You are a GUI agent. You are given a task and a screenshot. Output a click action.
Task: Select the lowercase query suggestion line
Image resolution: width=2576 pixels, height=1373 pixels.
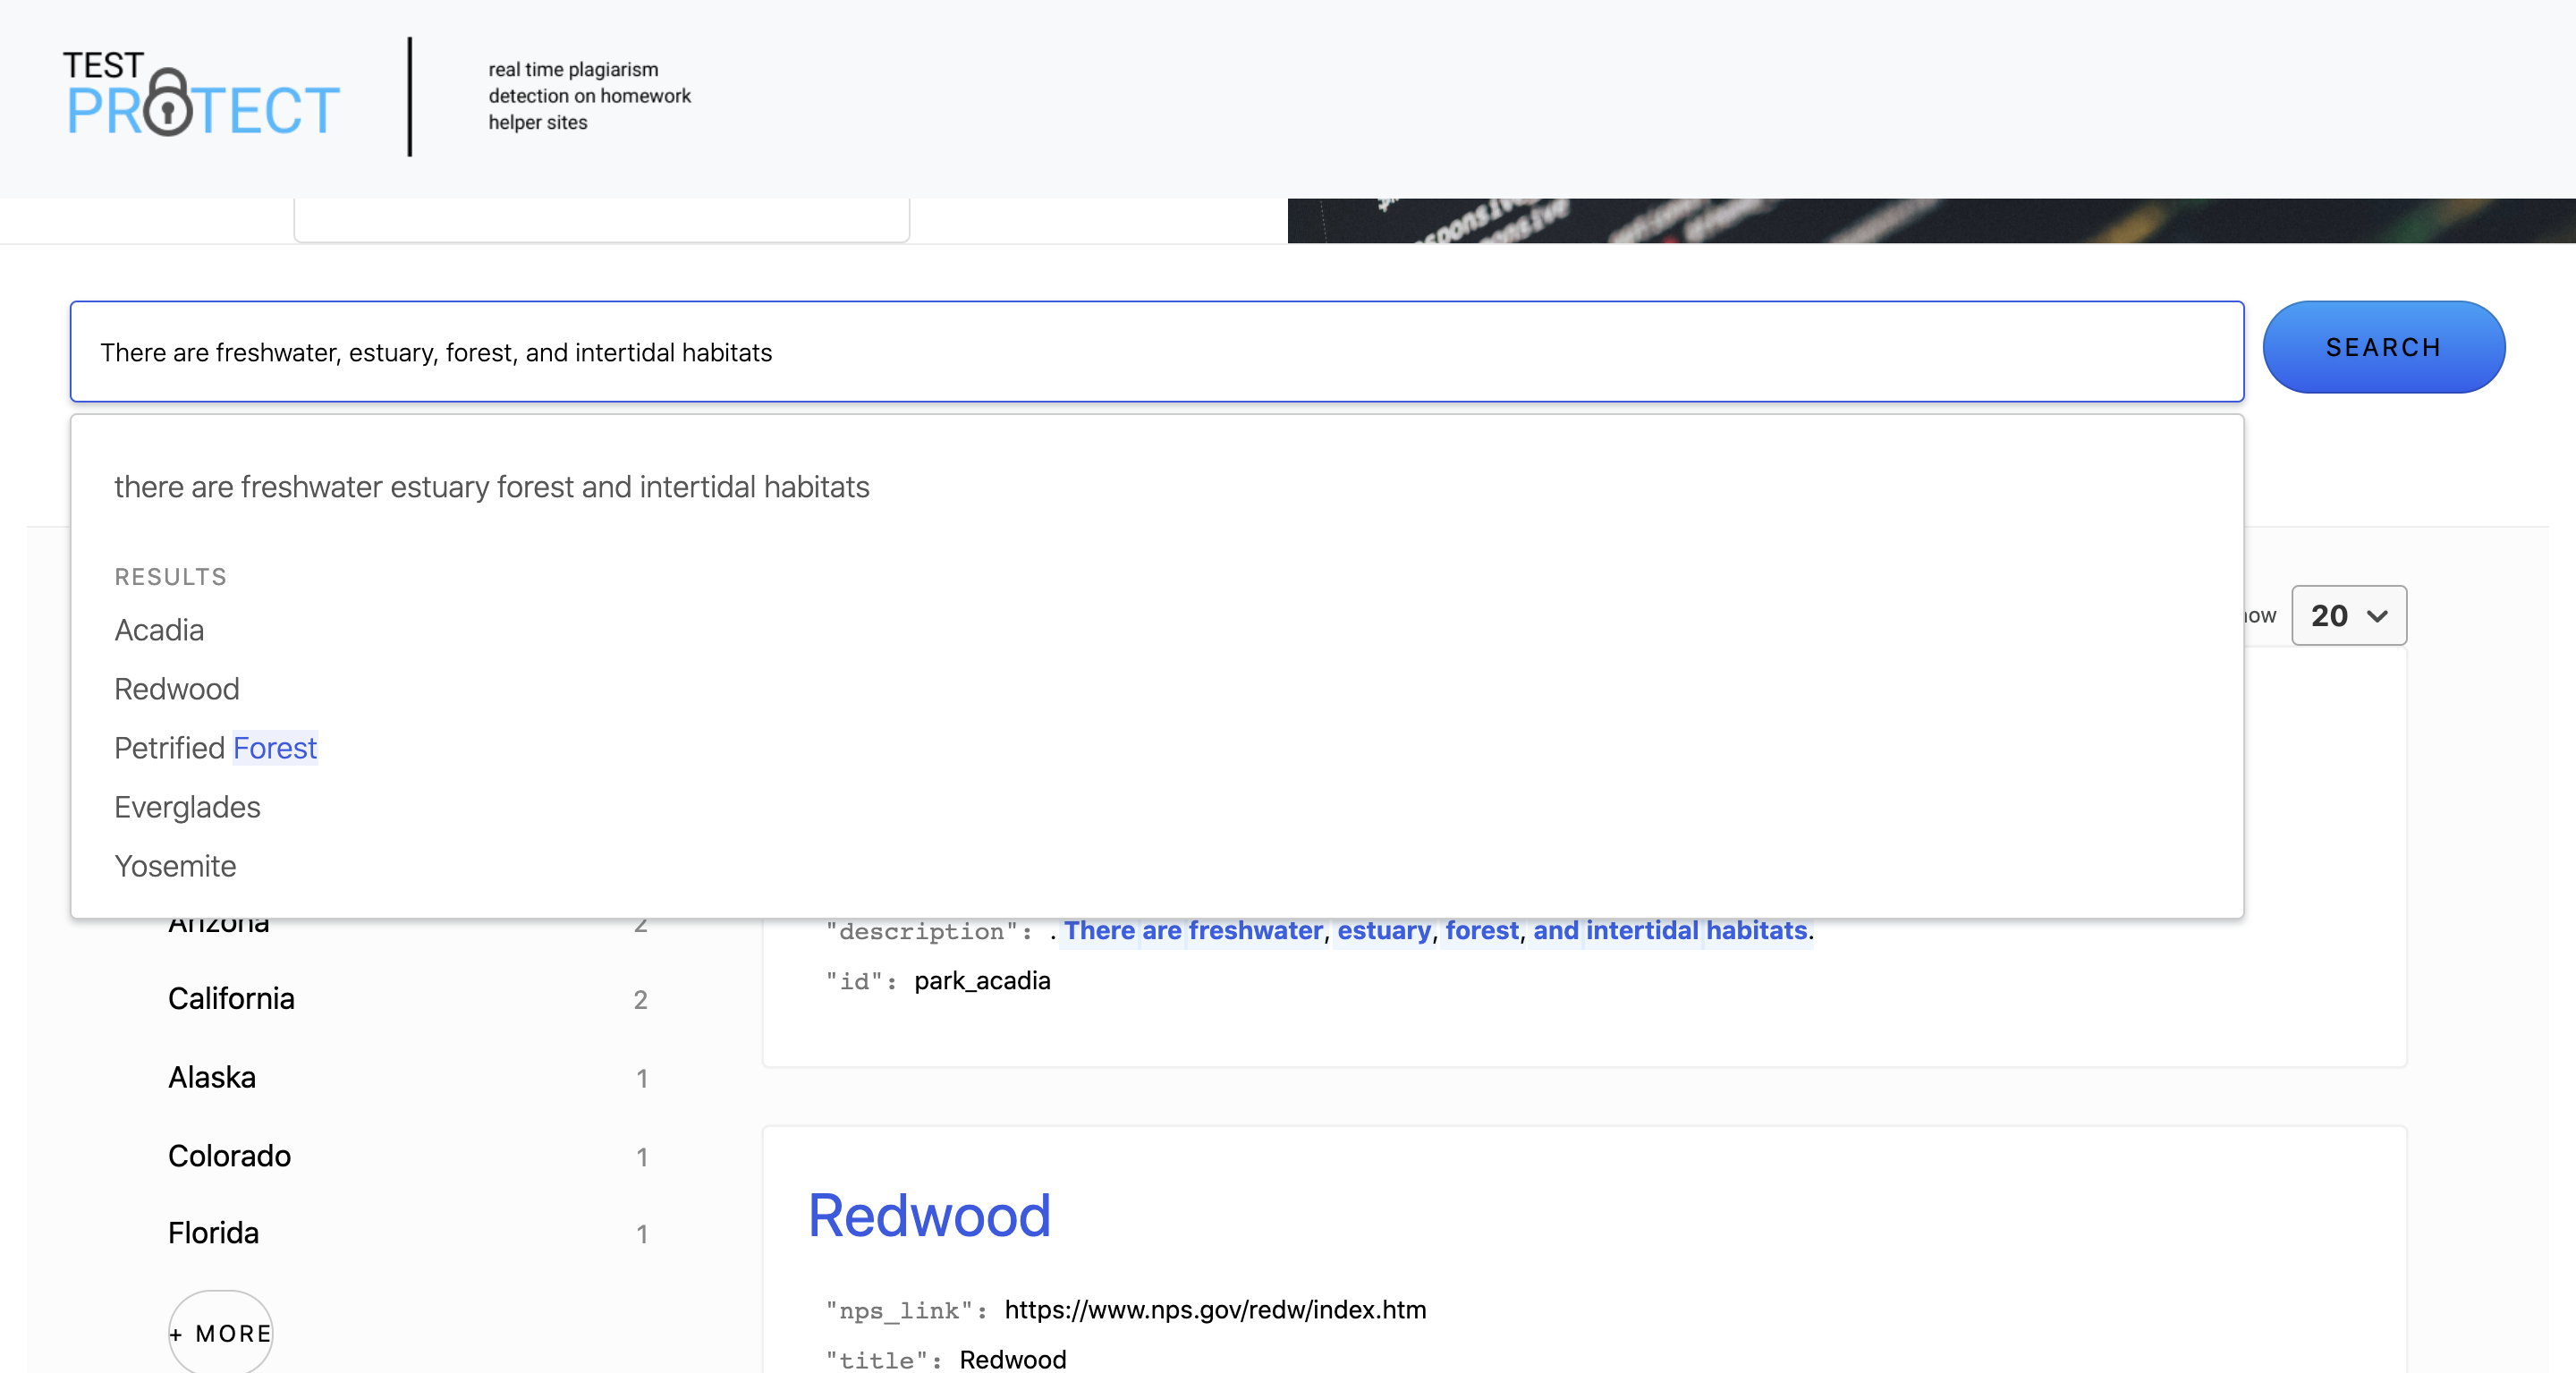pos(491,487)
